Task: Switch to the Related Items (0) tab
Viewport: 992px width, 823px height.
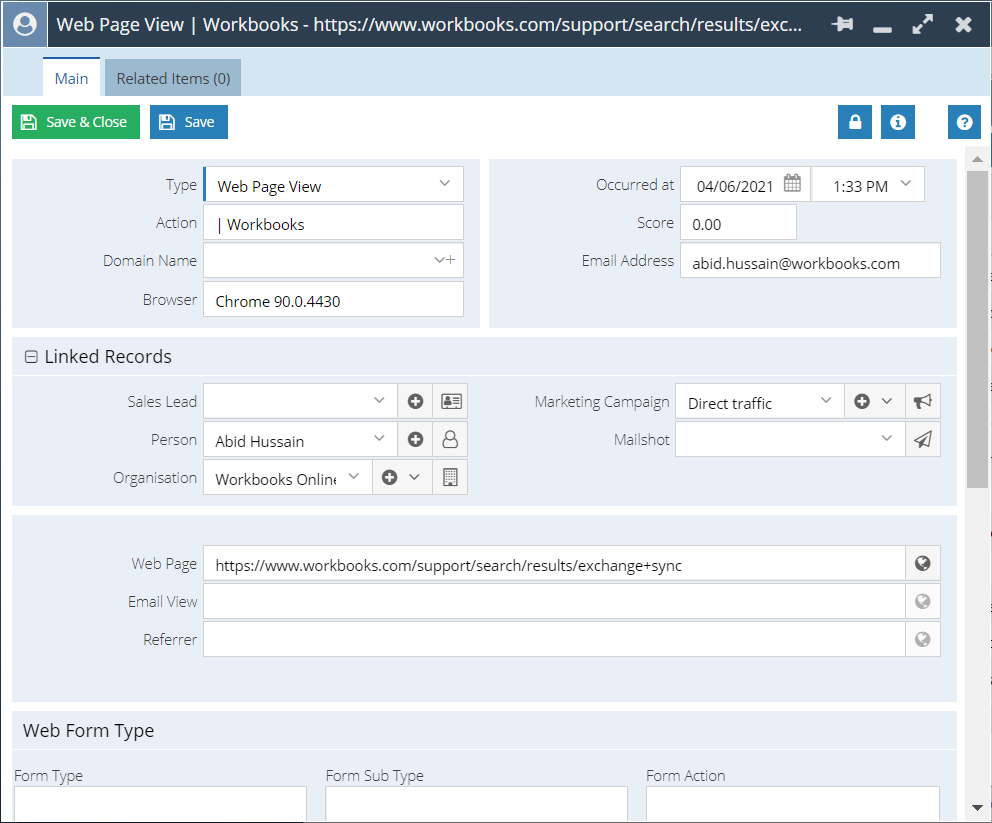Action: tap(173, 78)
